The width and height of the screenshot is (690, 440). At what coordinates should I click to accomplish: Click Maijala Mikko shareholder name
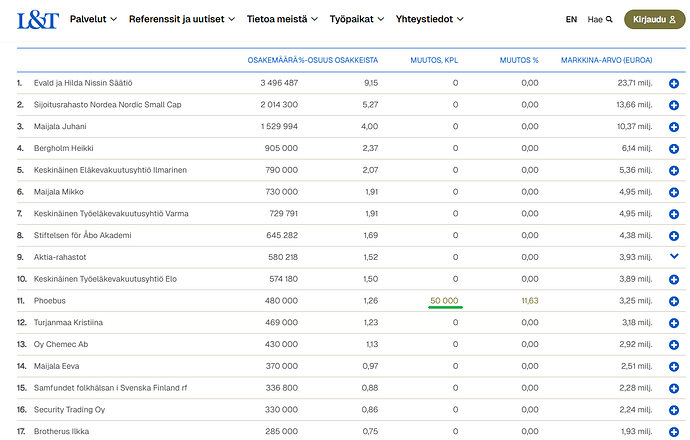[x=59, y=192]
